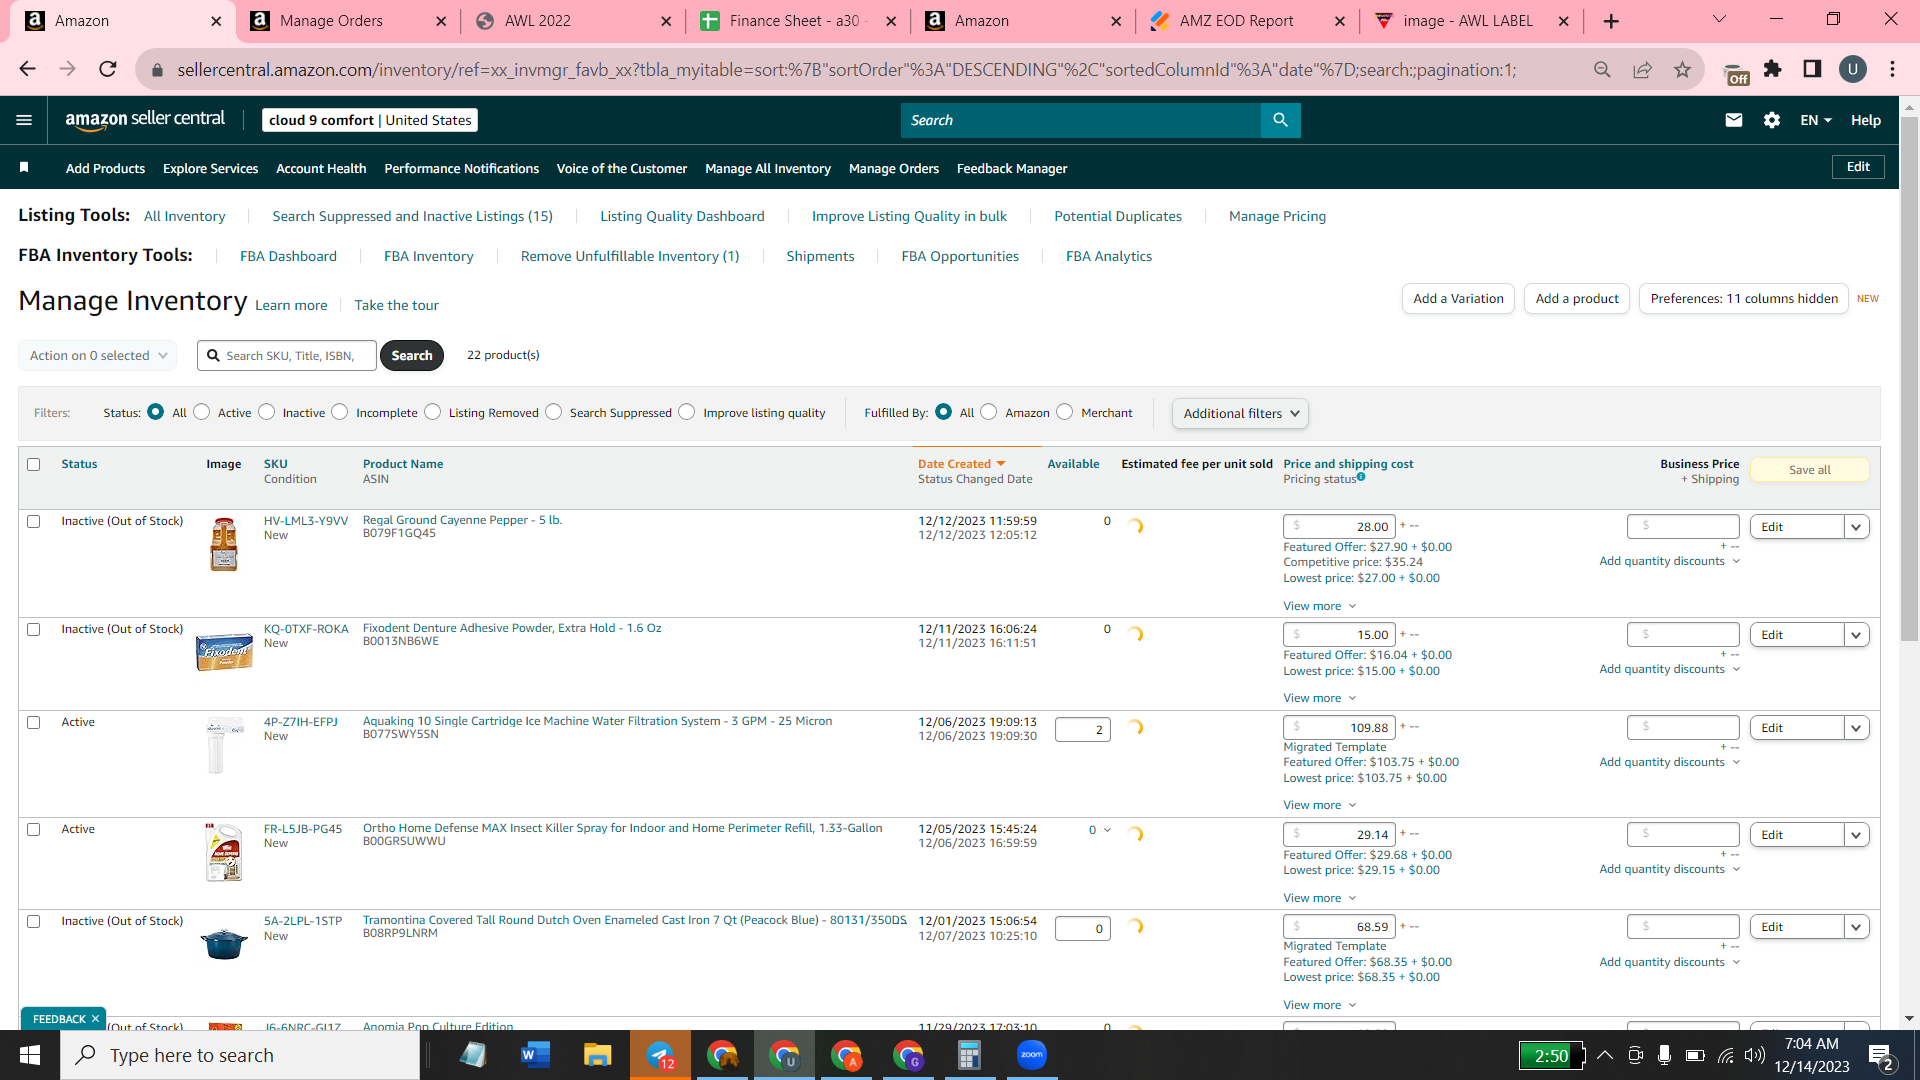This screenshot has width=1920, height=1080.
Task: Open File Explorer from the taskbar
Action: [597, 1055]
